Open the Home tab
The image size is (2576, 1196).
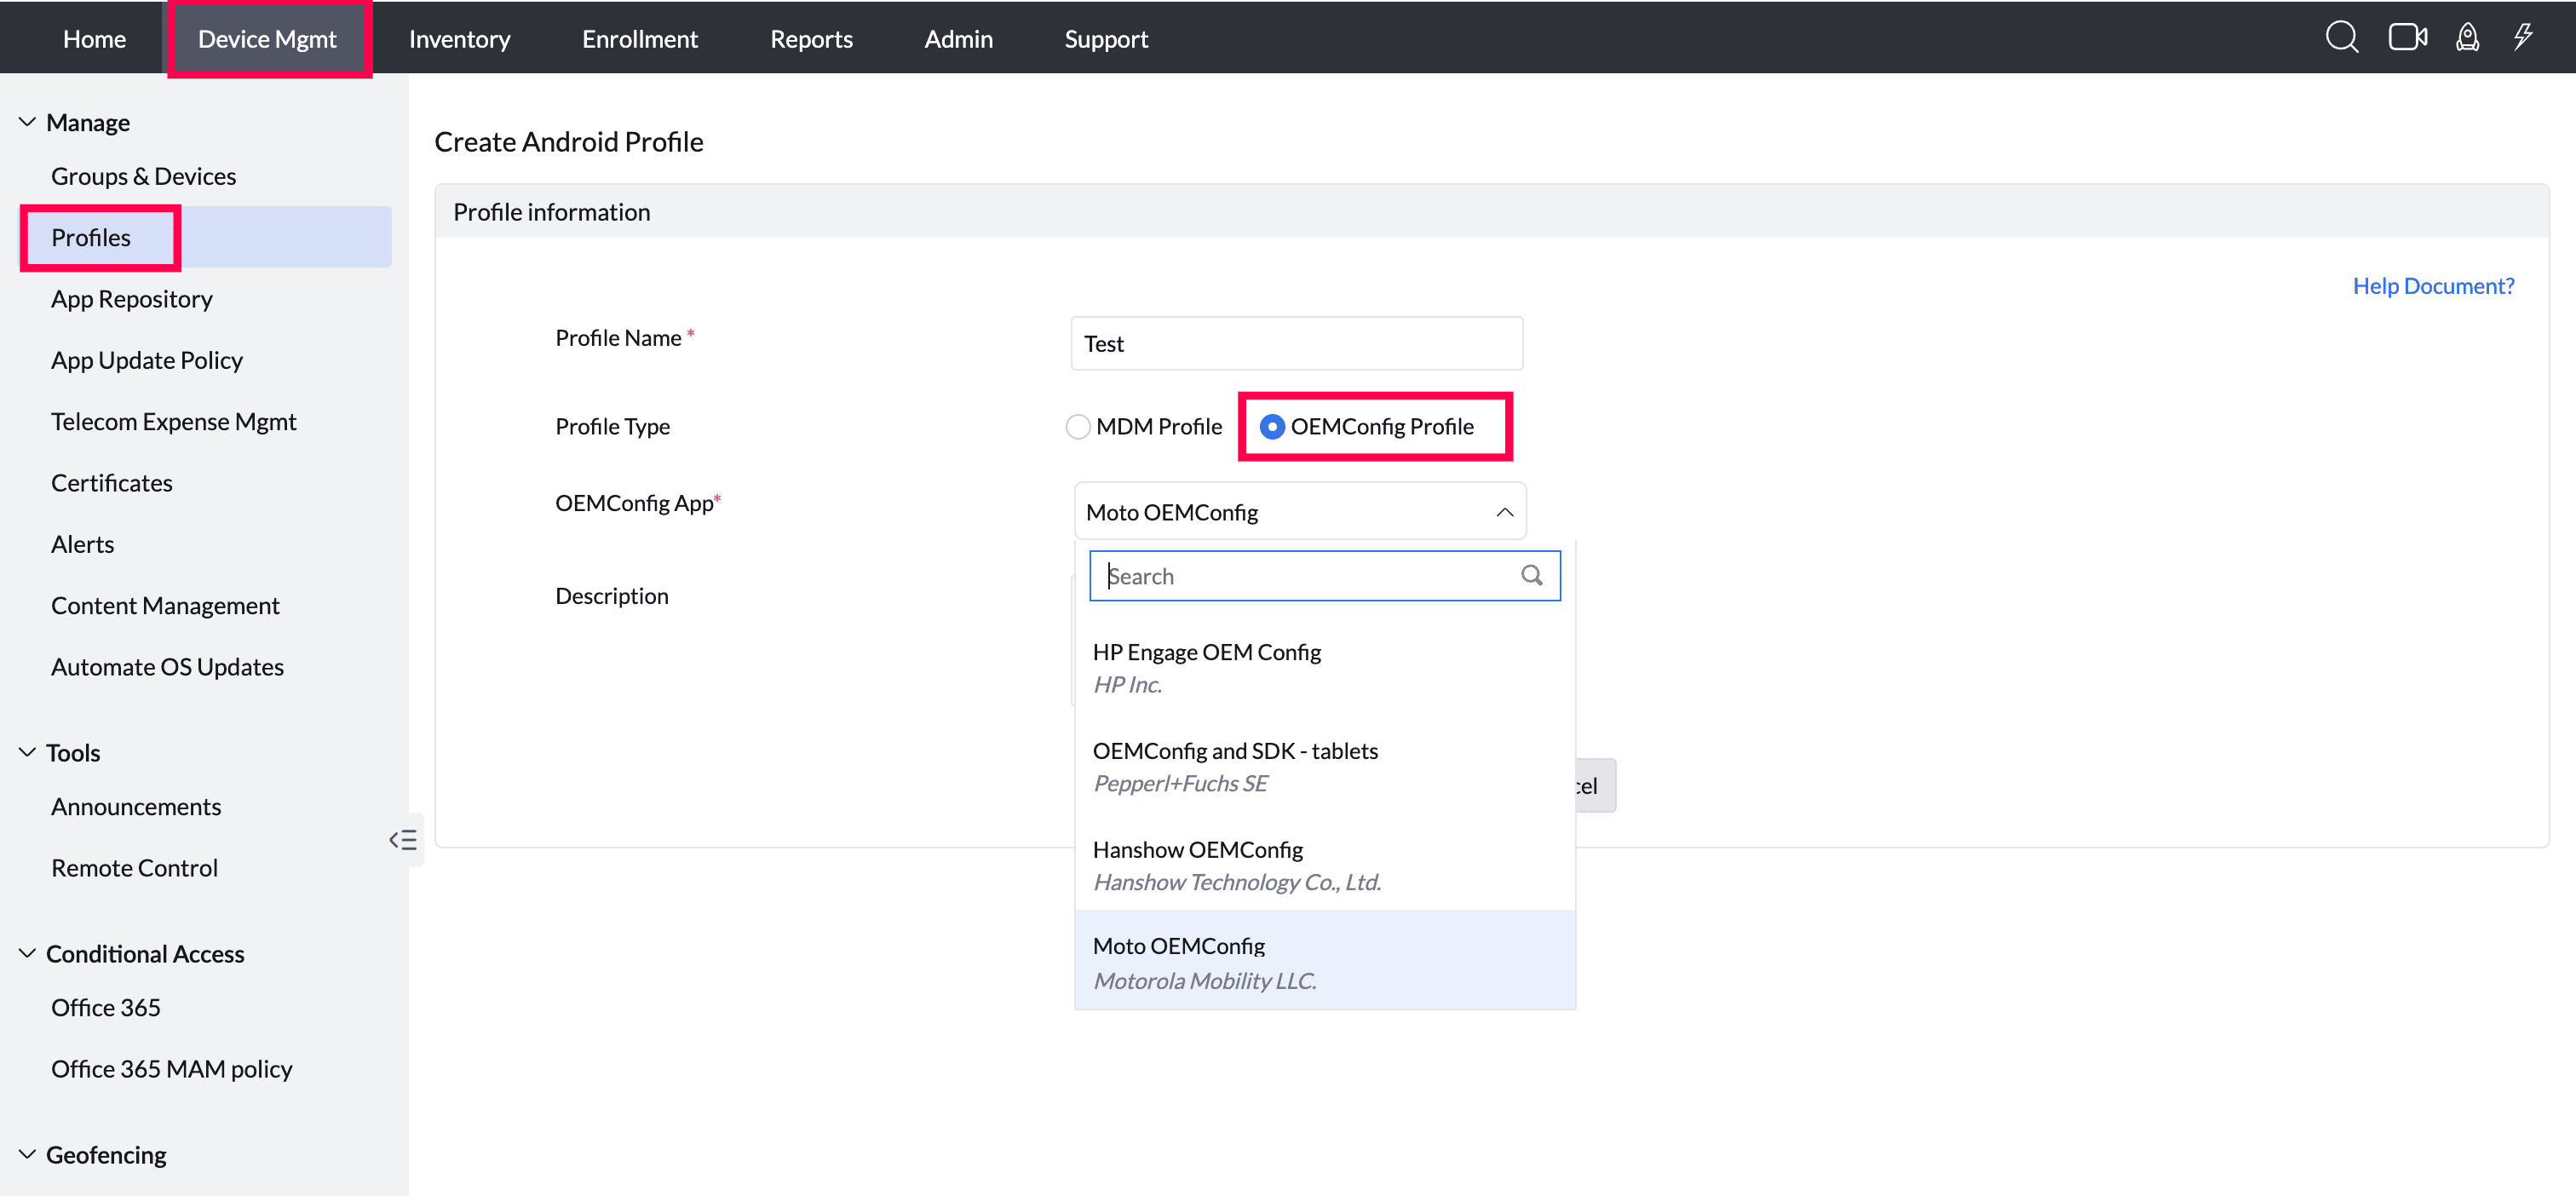pyautogui.click(x=94, y=38)
